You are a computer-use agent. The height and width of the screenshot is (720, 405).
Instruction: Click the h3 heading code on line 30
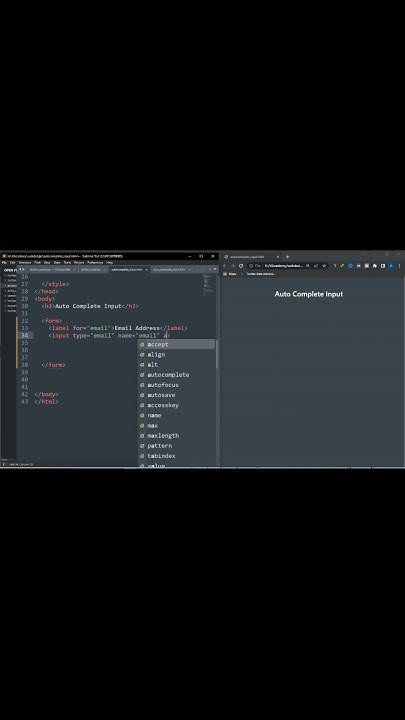pos(90,306)
